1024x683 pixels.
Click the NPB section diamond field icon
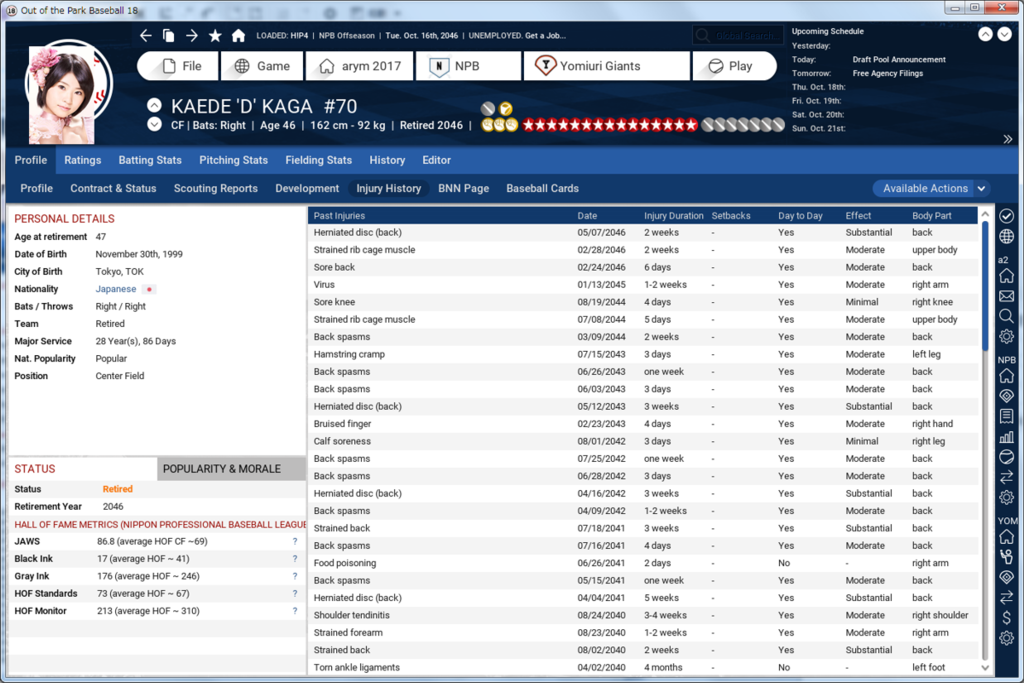[x=1006, y=396]
